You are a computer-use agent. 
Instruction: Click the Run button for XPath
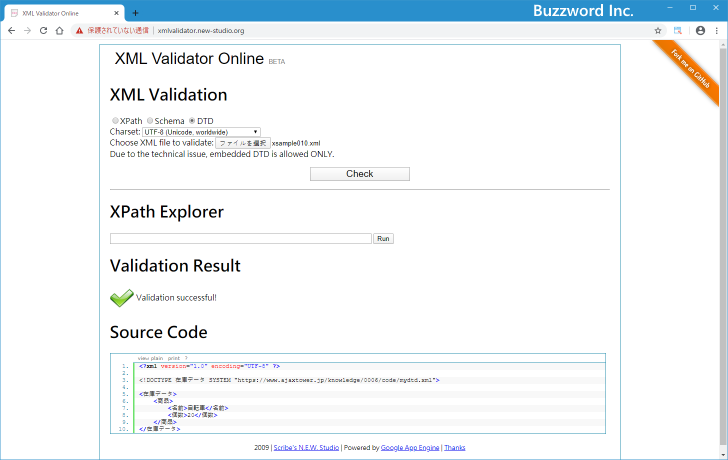point(383,239)
